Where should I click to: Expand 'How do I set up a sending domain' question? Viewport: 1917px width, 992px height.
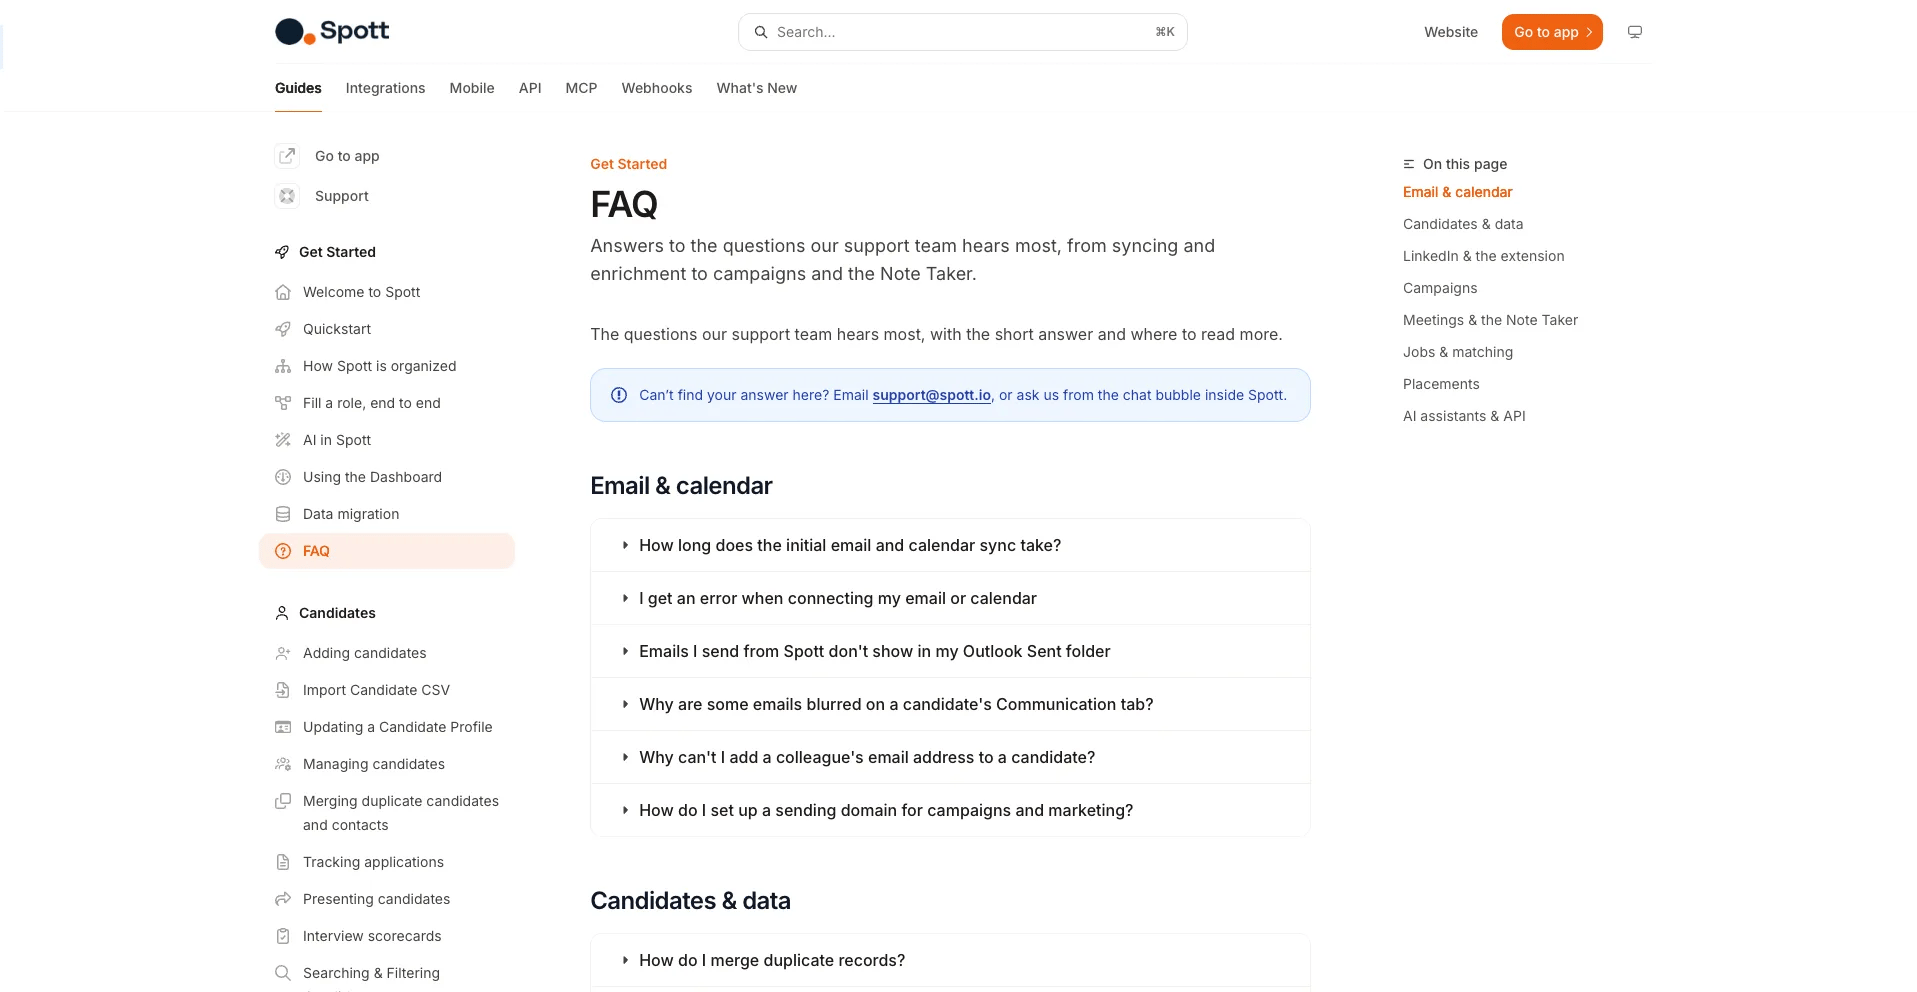pyautogui.click(x=950, y=810)
